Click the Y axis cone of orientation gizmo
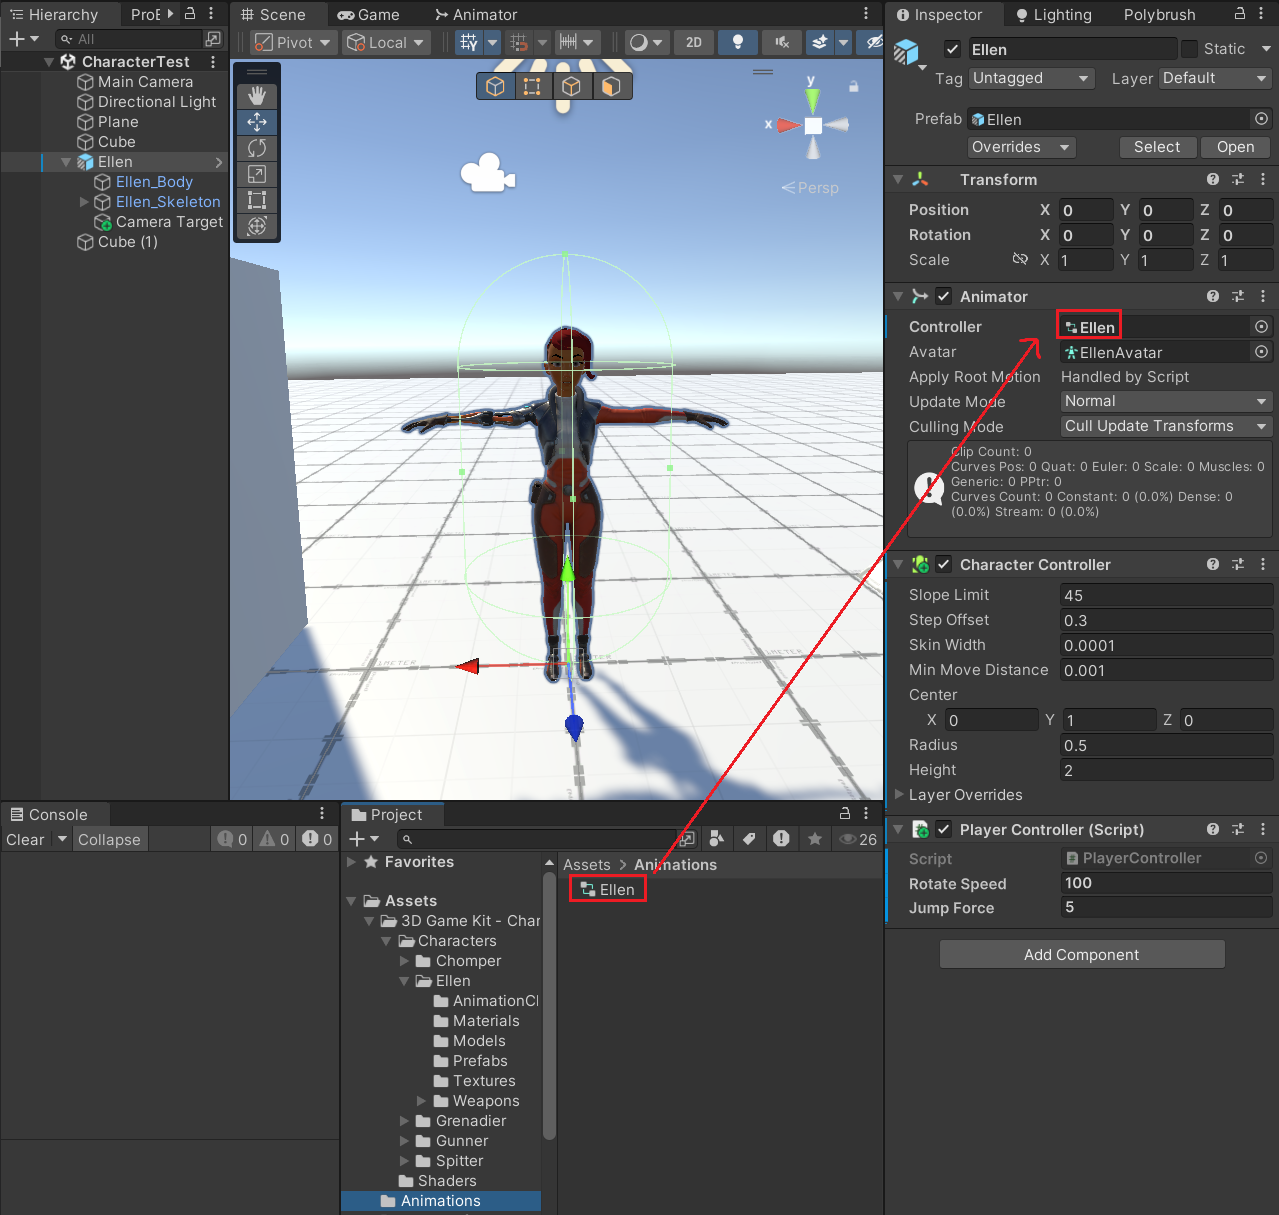Screen dimensions: 1279x1215 [812, 100]
